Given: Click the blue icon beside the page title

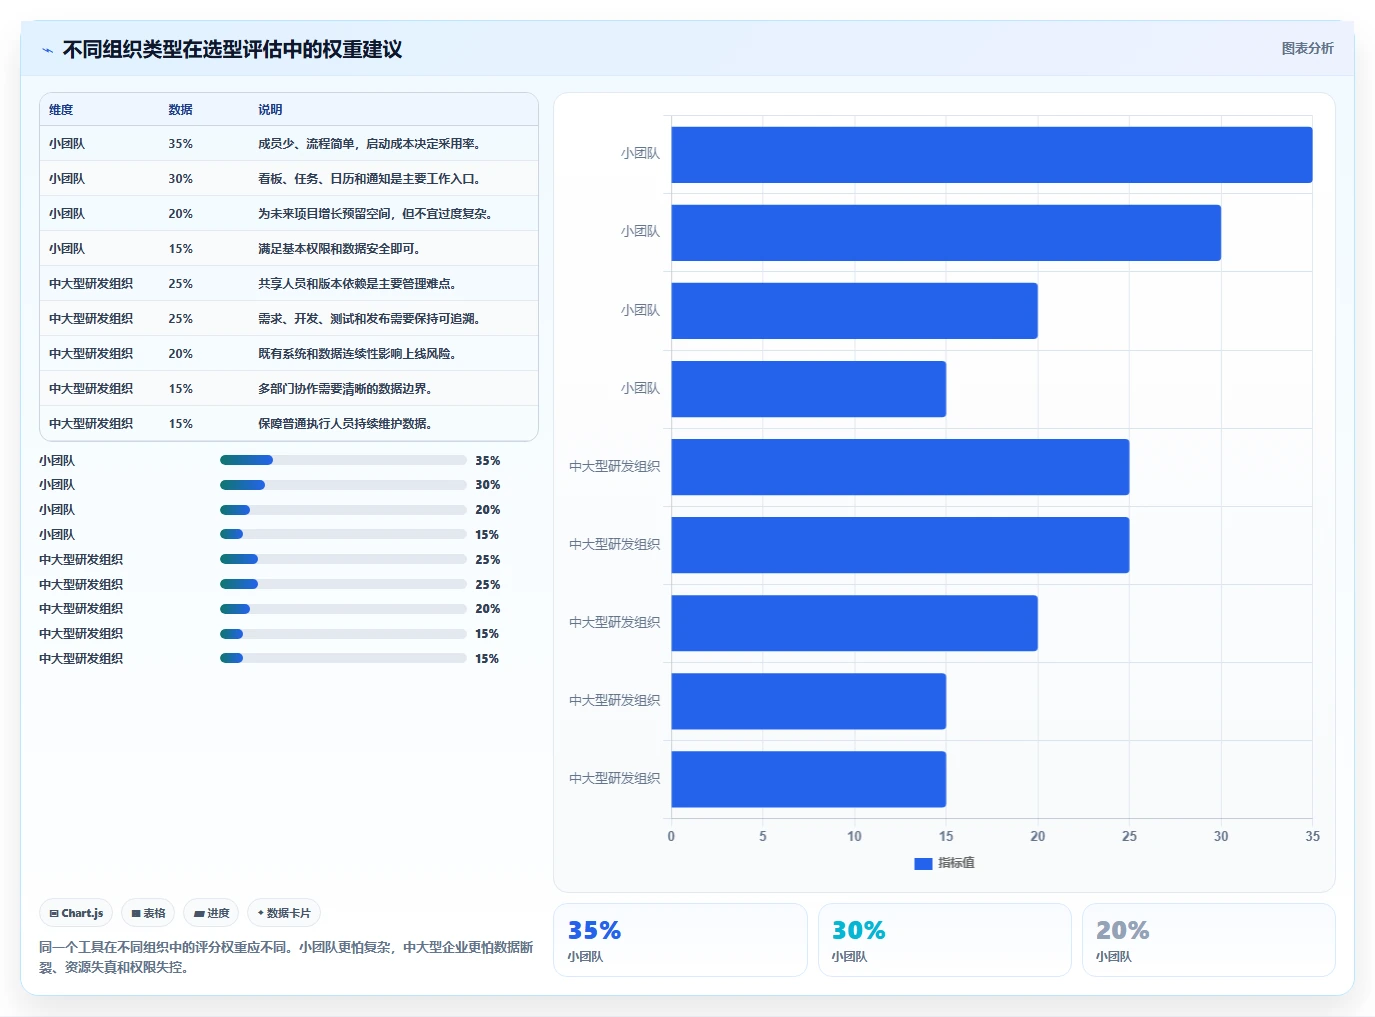Looking at the screenshot, I should coord(47,50).
